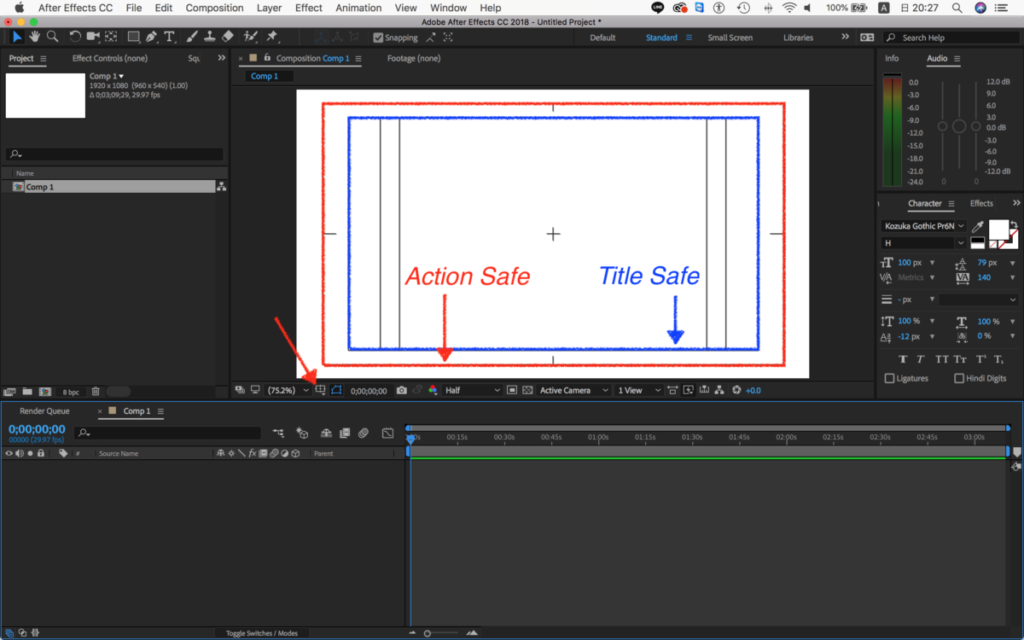Select the Eraser tool

click(227, 37)
